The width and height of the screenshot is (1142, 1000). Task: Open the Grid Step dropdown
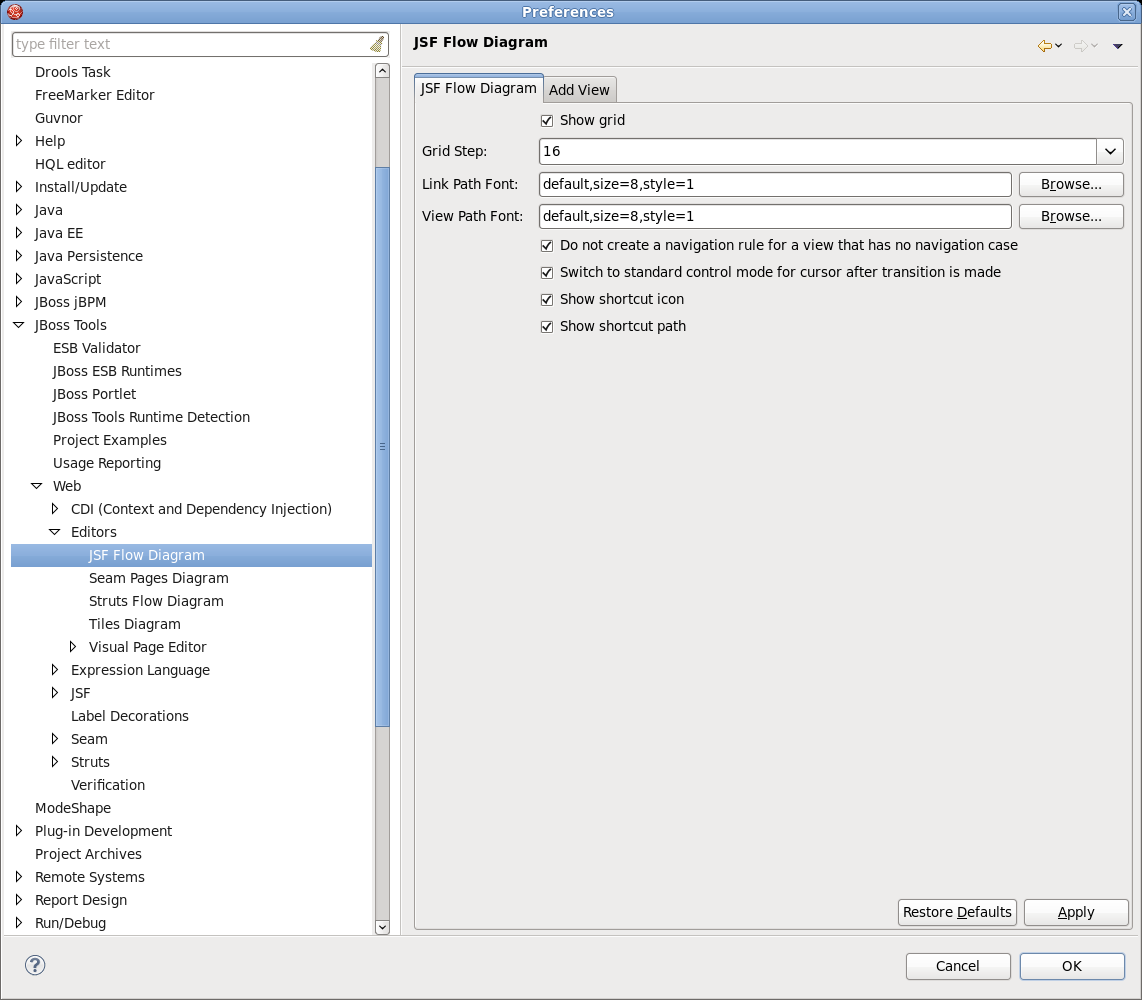click(x=1110, y=152)
